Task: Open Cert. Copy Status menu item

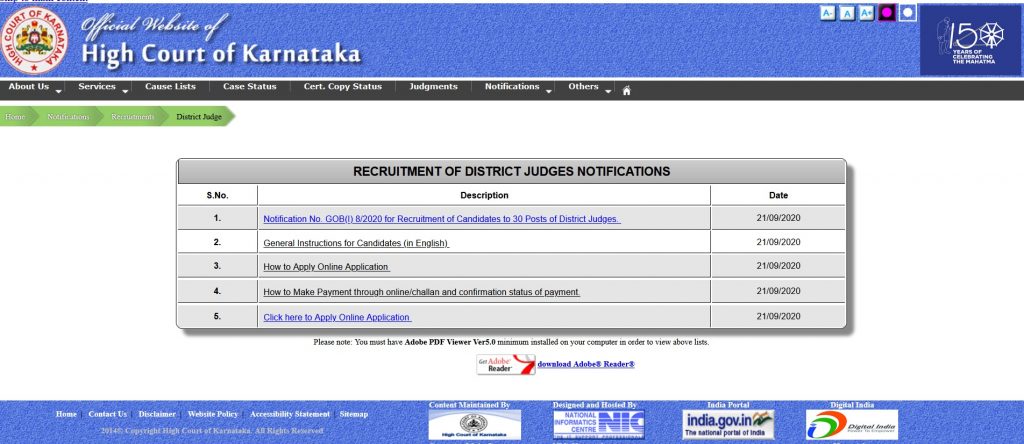Action: pos(343,86)
